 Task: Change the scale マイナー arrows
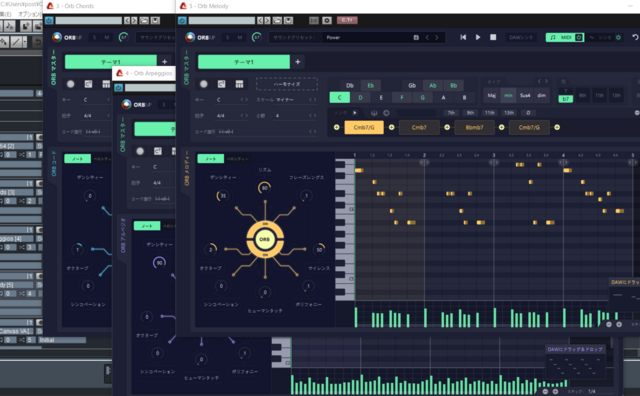(312, 100)
